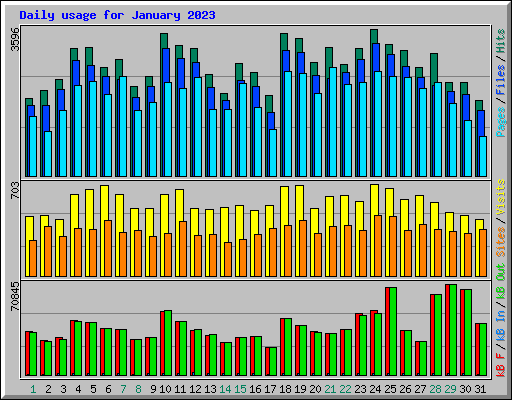Click day label 13 on the x-axis

click(x=210, y=389)
